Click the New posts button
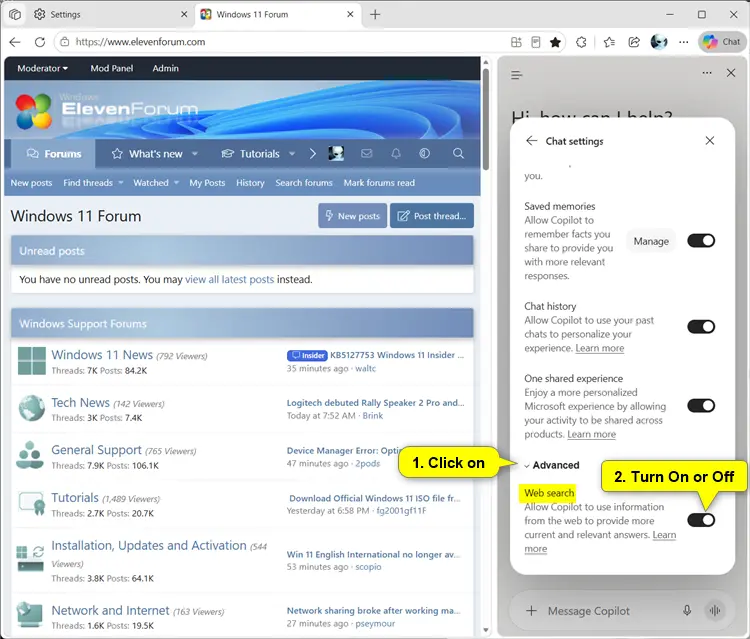The height and width of the screenshot is (639, 750). pyautogui.click(x=353, y=216)
